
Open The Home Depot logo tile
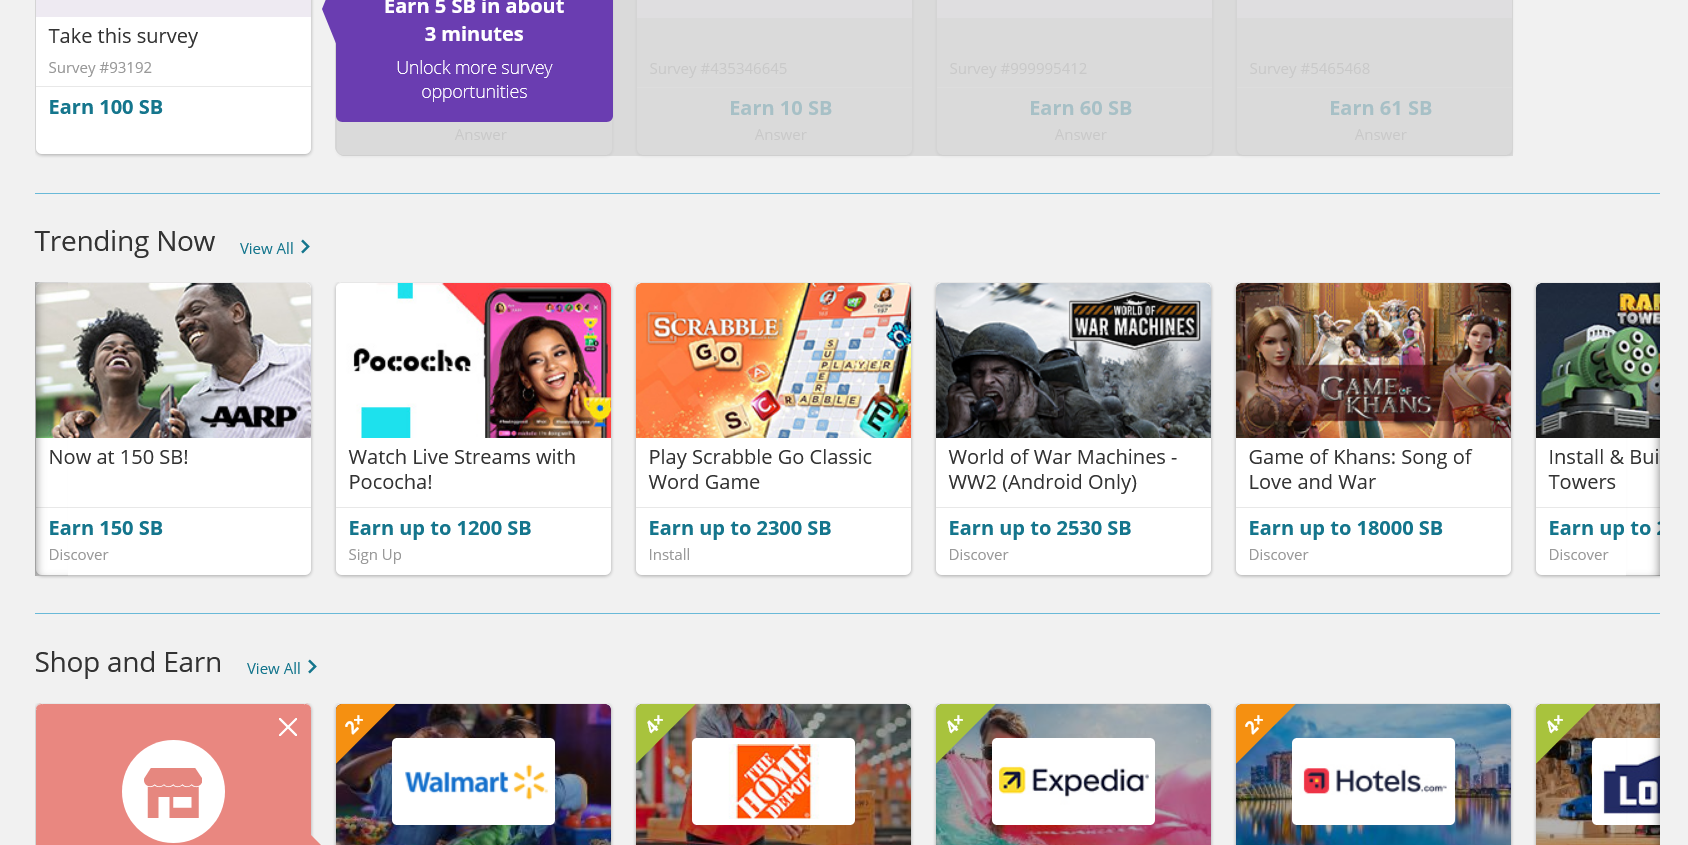pos(773,781)
